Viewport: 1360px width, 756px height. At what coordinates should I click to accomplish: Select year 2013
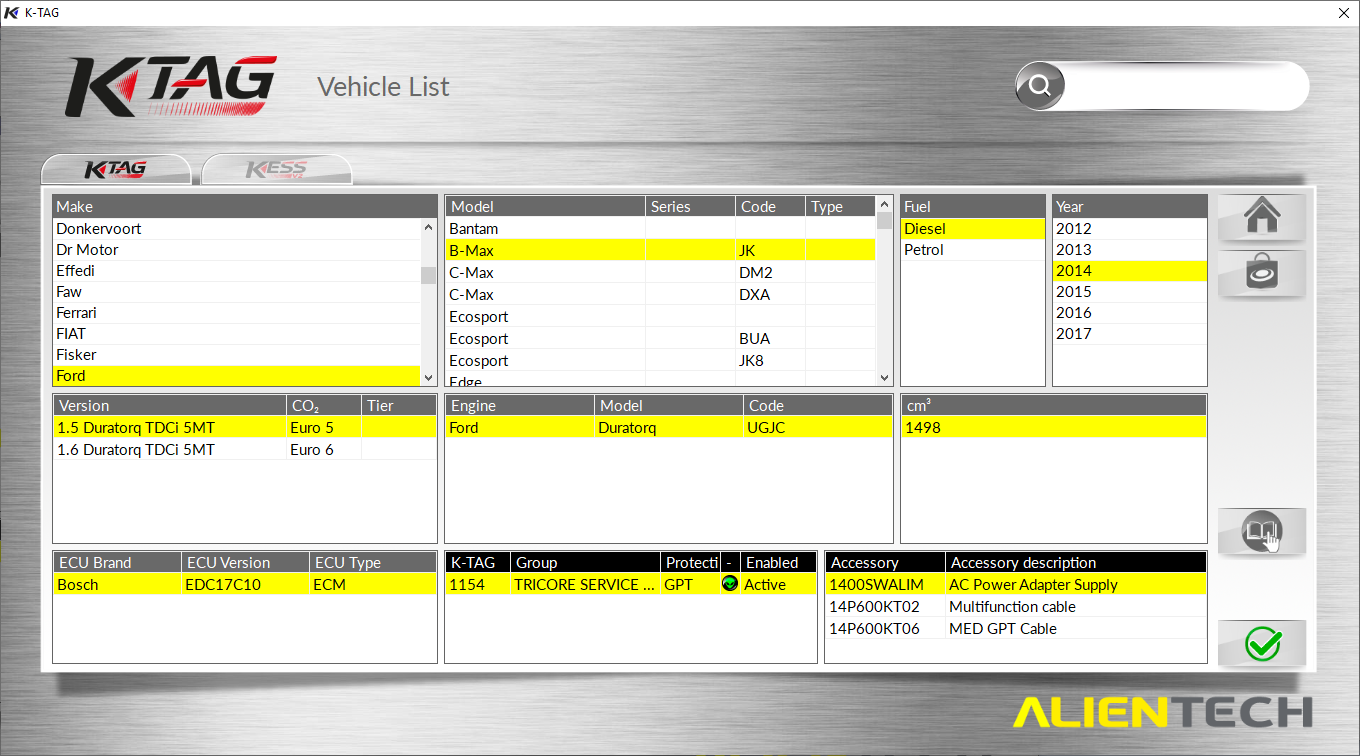click(1130, 249)
